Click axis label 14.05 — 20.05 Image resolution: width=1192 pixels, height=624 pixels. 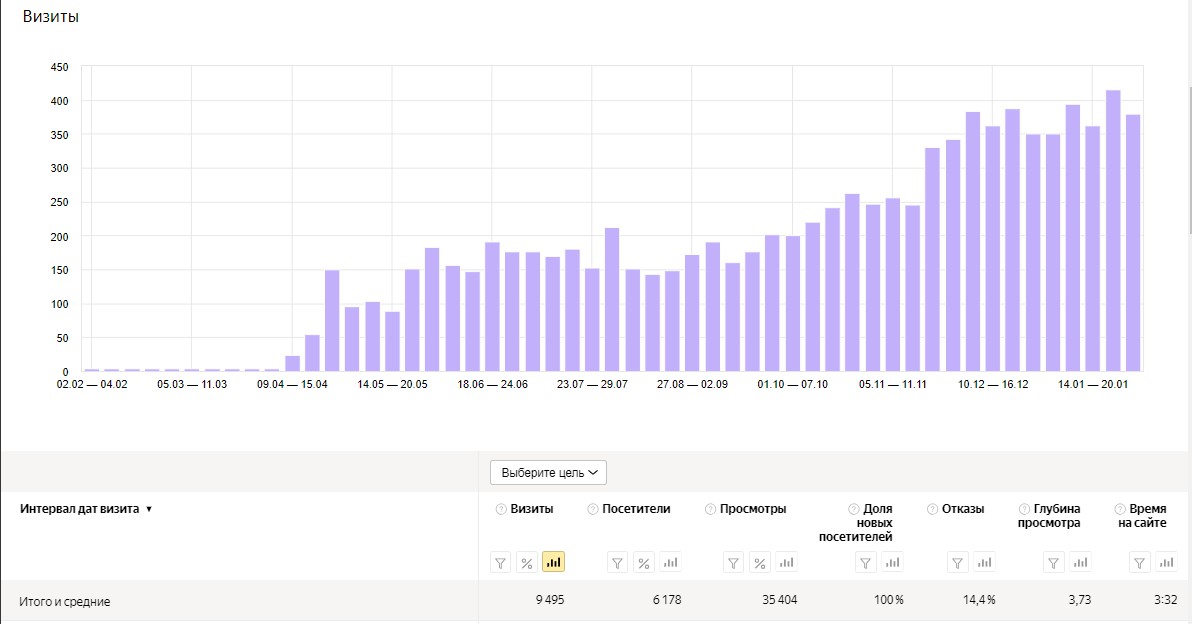(392, 385)
